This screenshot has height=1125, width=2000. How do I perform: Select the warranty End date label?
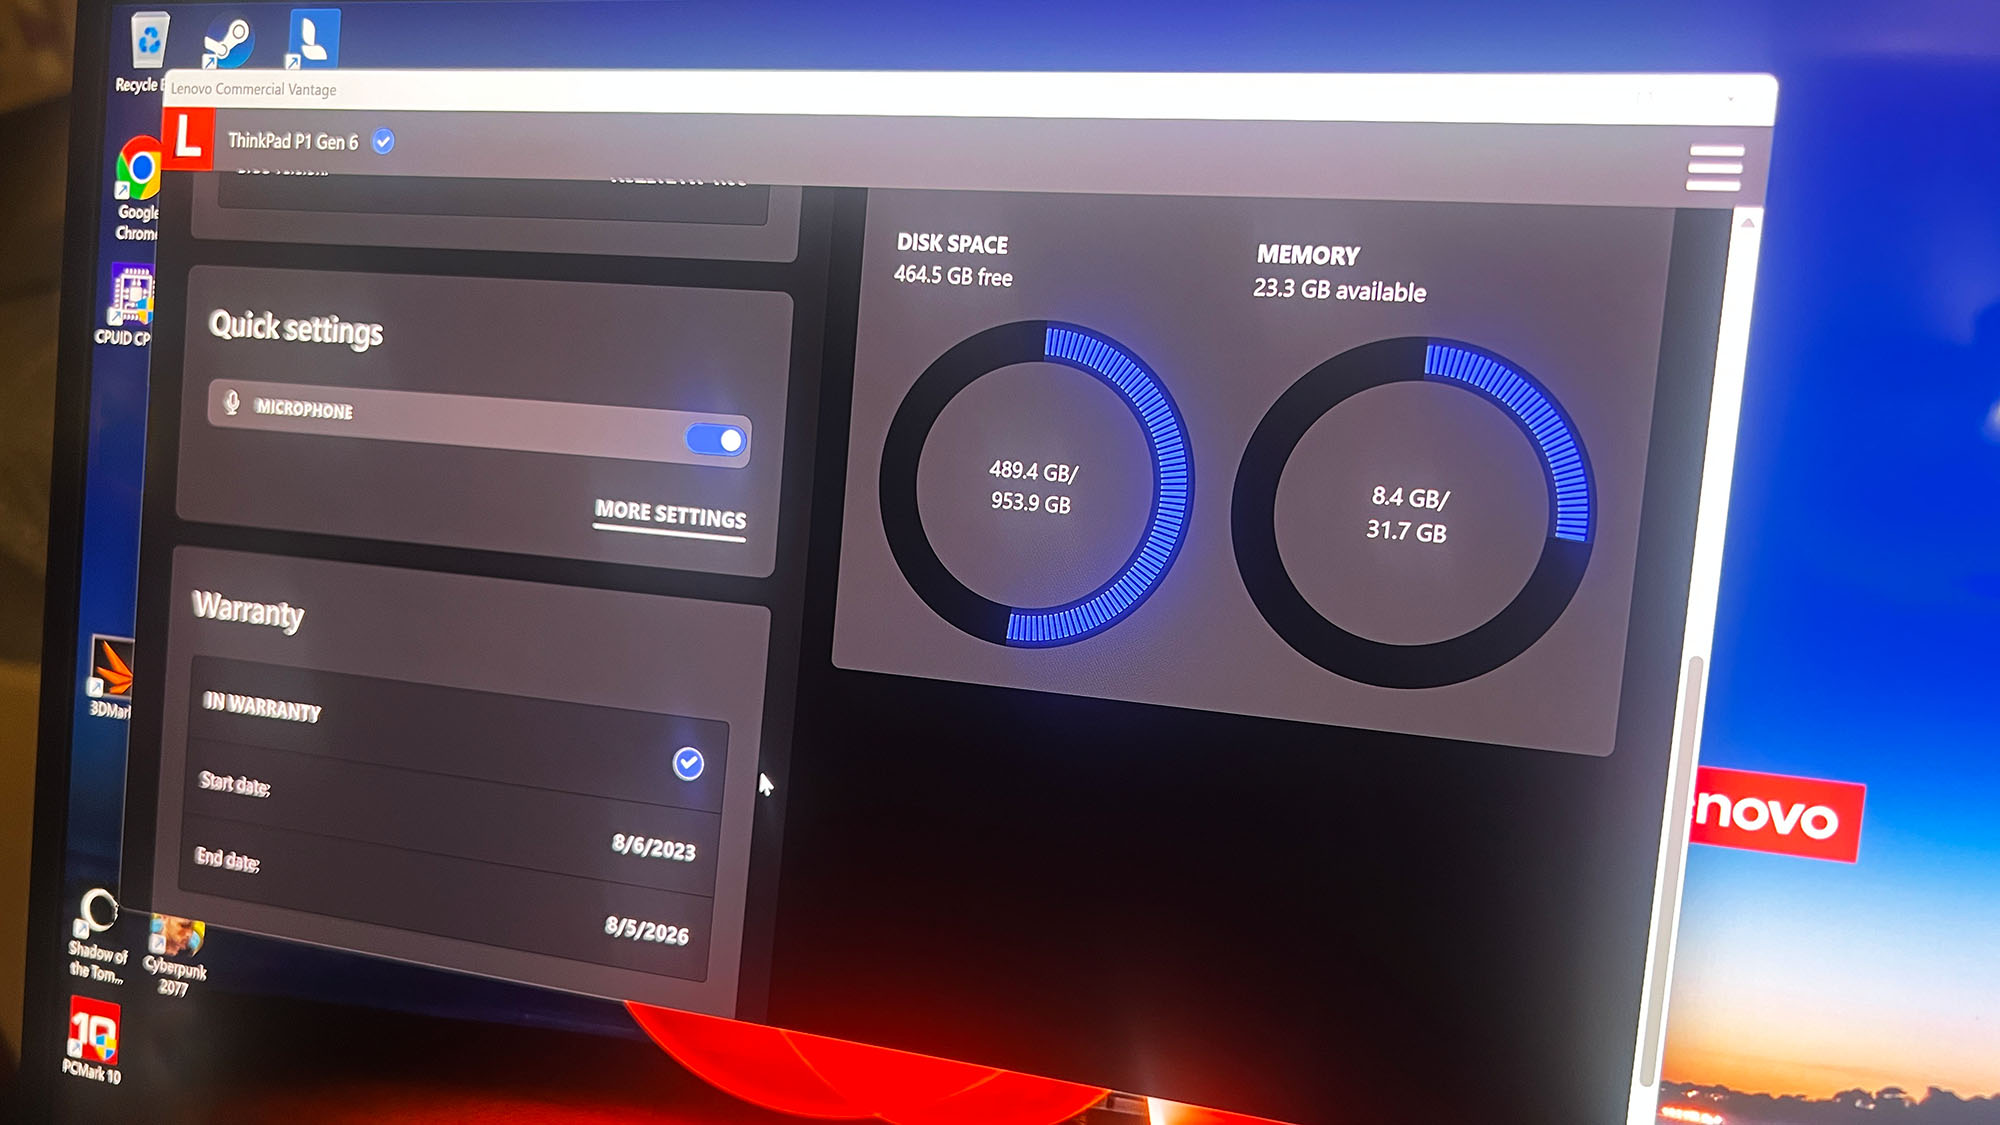[228, 859]
